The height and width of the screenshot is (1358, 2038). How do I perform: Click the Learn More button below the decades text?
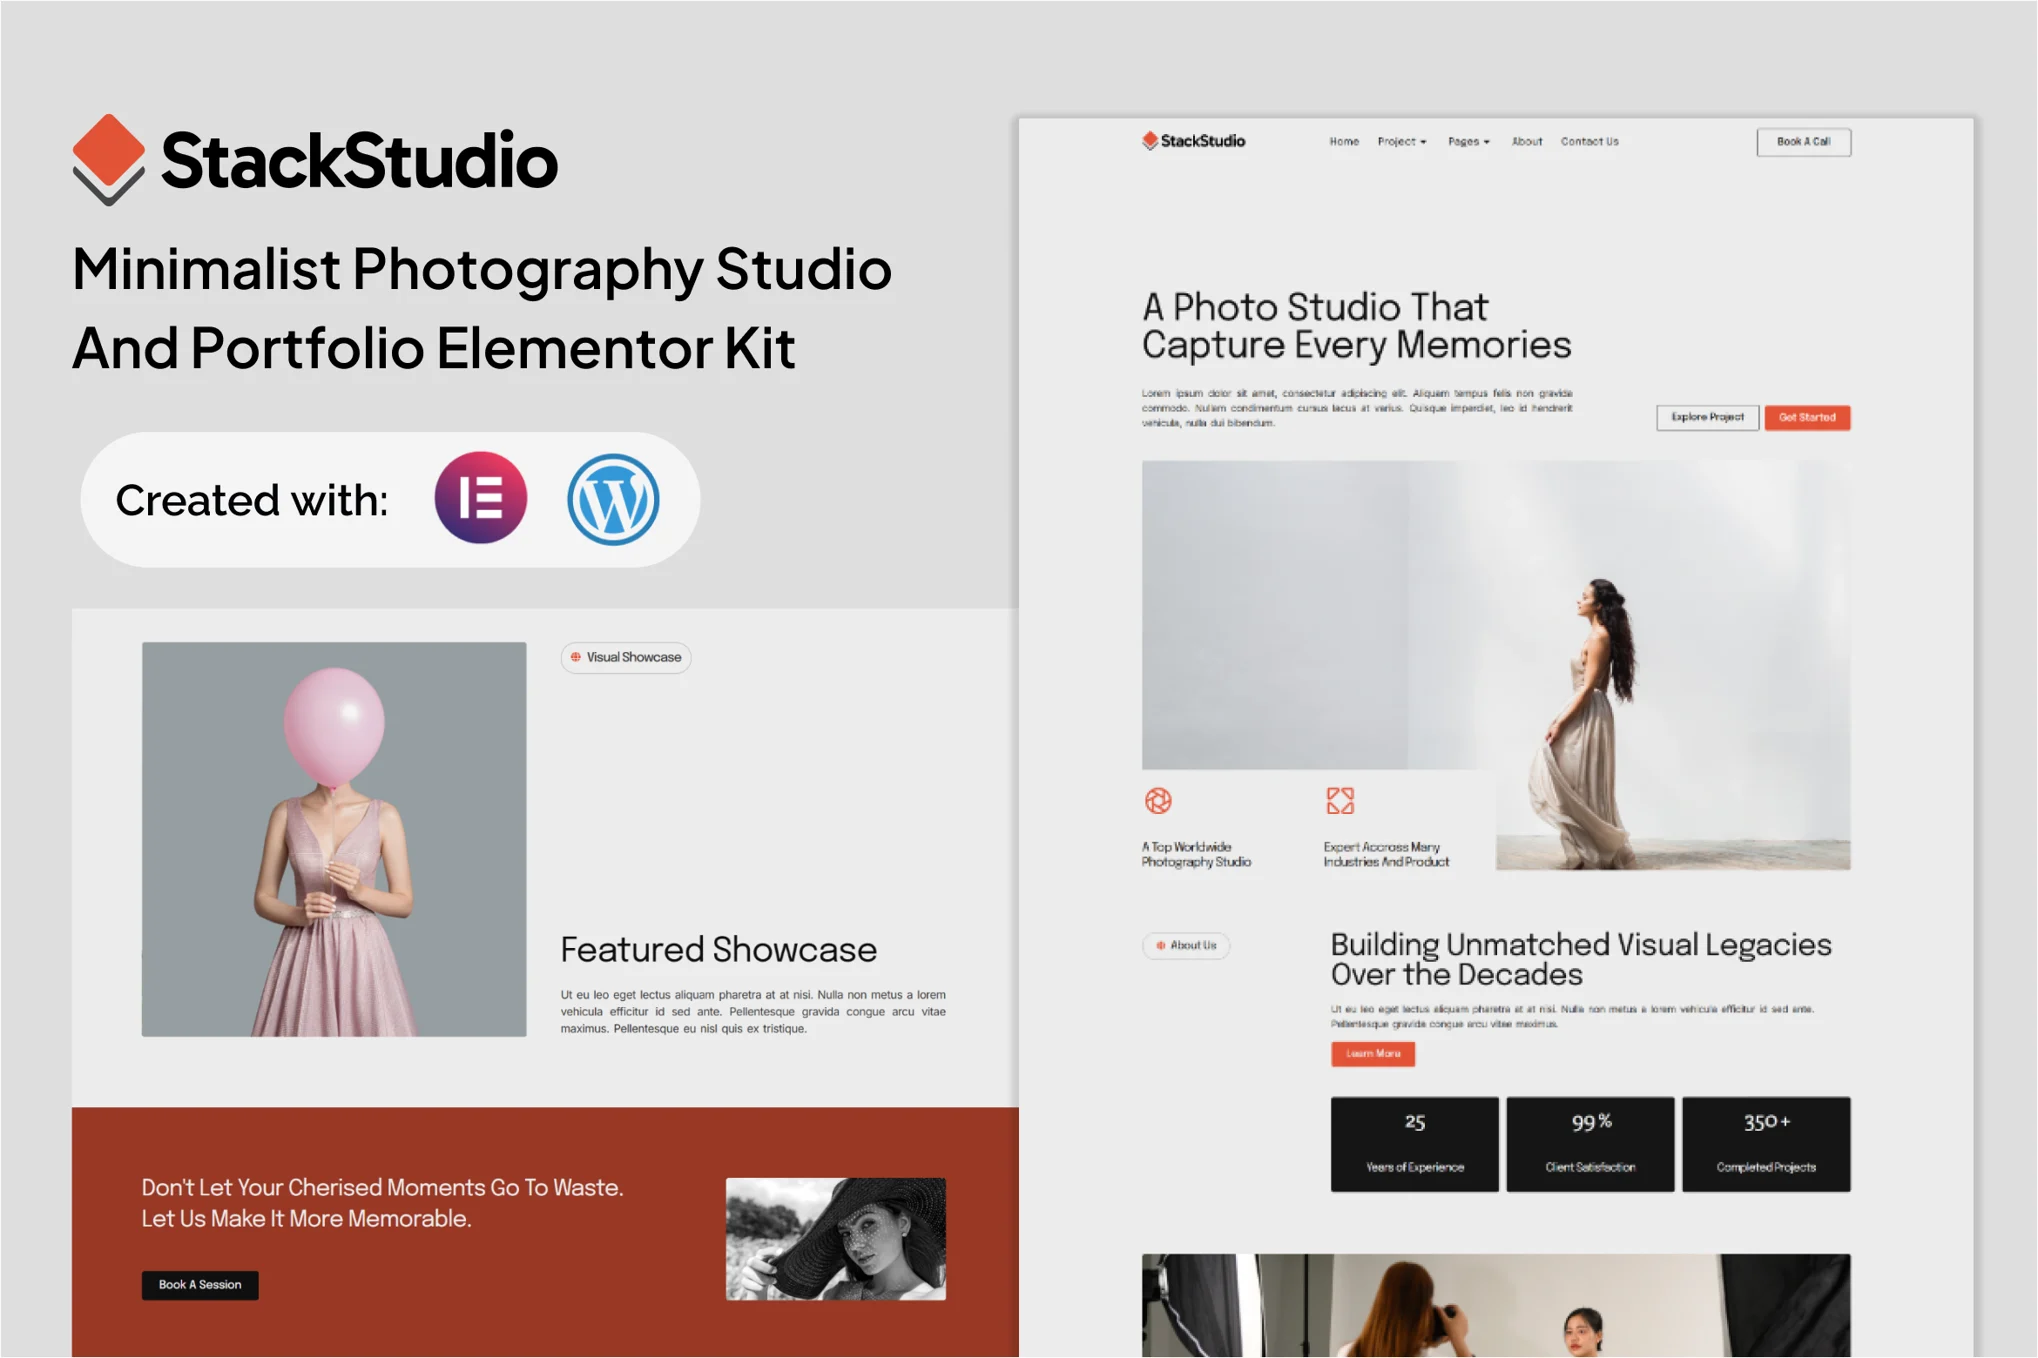(x=1372, y=1054)
